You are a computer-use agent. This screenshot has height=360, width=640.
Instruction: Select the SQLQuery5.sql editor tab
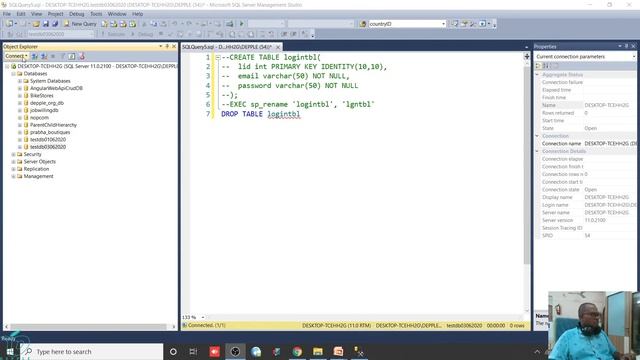227,47
